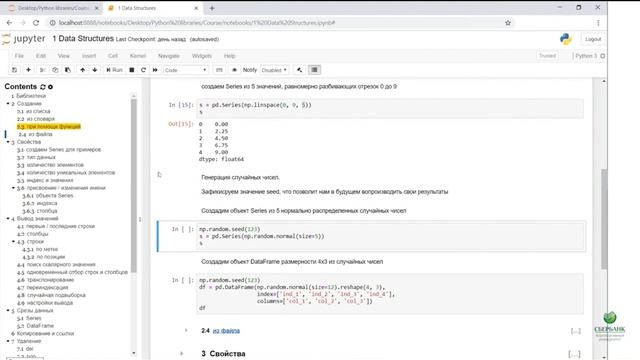Move selected cell down arrow
This screenshot has height=360, width=640.
[x=95, y=70]
